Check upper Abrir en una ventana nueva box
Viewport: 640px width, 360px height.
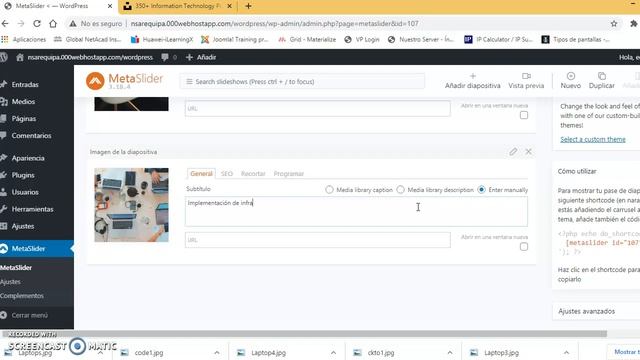(524, 115)
